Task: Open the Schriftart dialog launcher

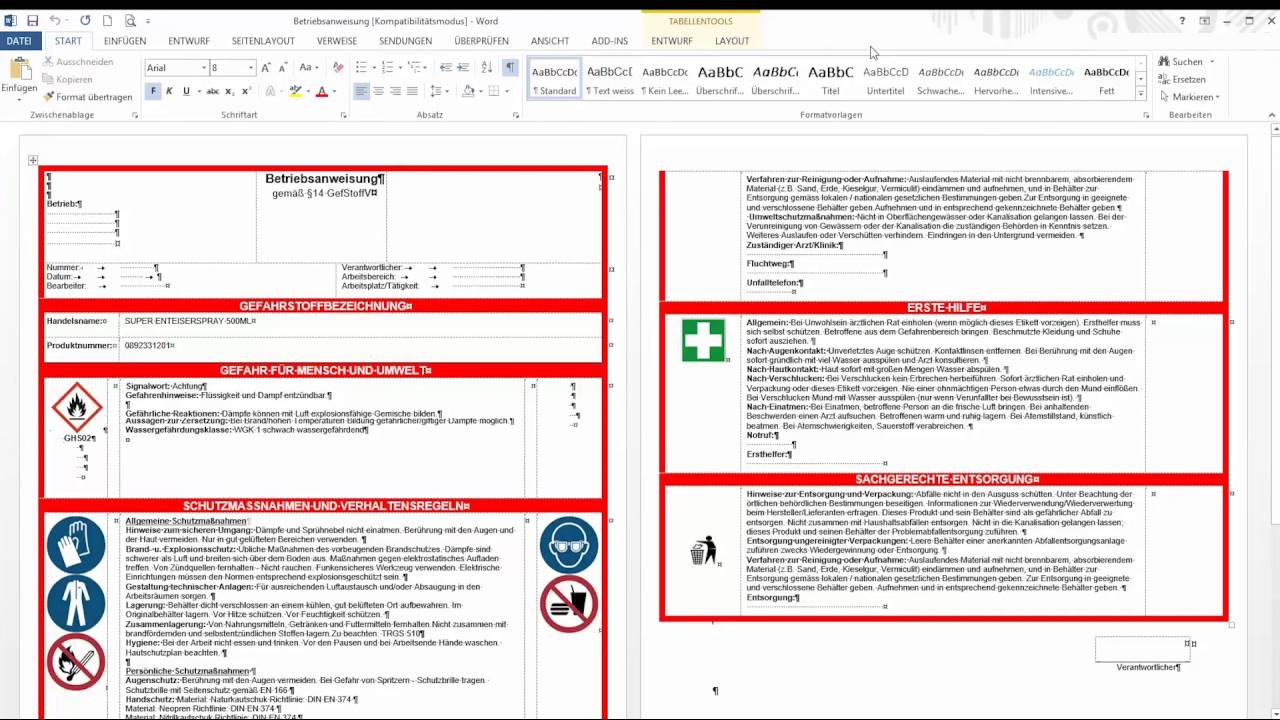Action: [x=344, y=116]
